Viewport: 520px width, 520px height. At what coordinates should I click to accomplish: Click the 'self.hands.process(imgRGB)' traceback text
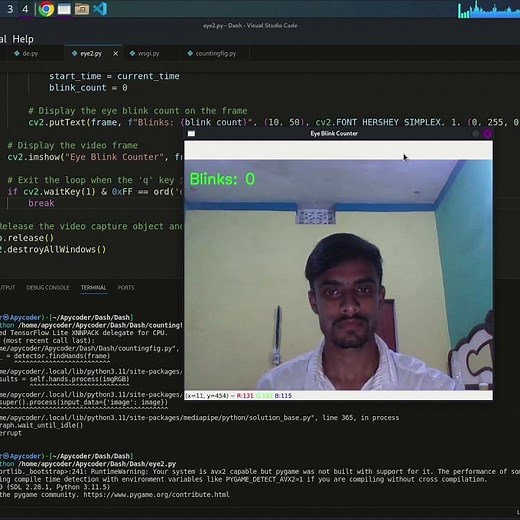click(79, 379)
